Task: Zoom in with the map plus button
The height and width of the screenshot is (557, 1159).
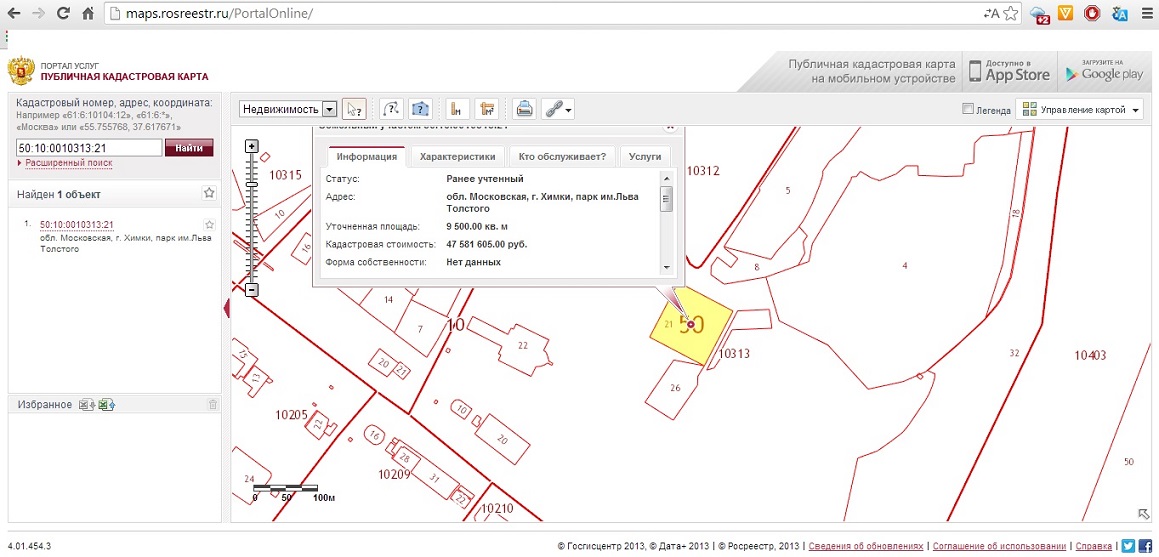Action: point(251,146)
